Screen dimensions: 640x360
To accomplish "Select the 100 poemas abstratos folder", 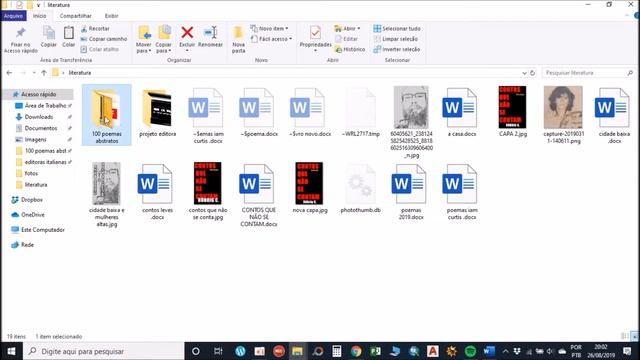I will (x=107, y=115).
